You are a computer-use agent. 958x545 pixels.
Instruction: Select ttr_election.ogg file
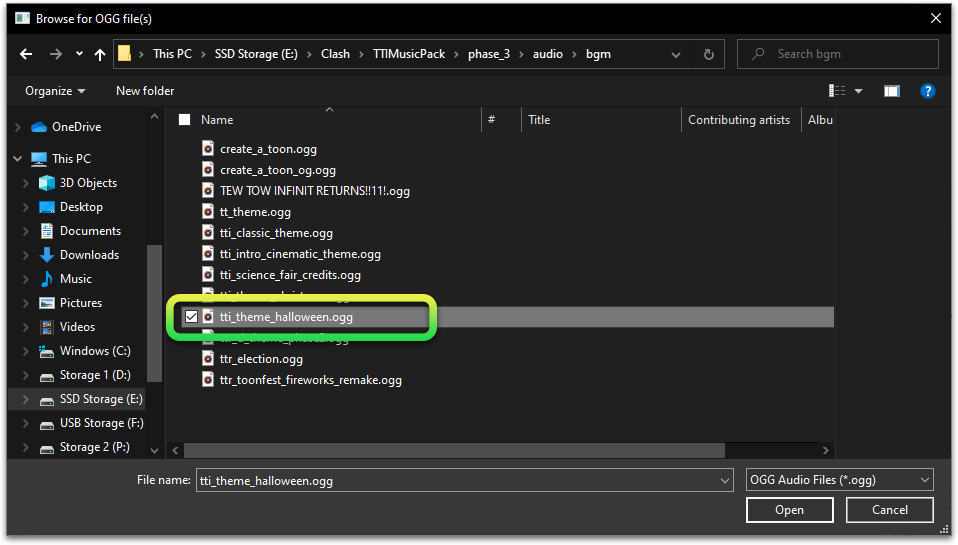coord(261,359)
